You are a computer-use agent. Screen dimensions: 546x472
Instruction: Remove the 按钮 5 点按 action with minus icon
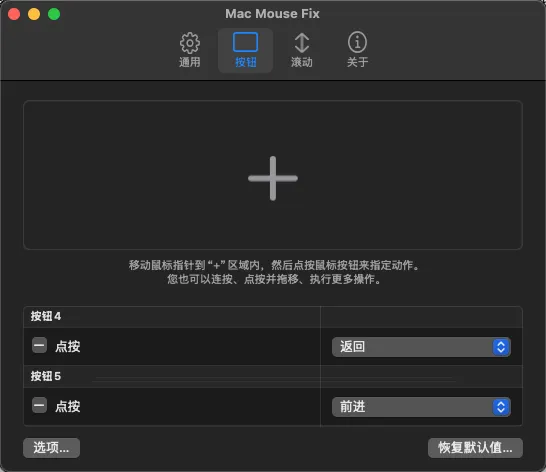coord(39,405)
